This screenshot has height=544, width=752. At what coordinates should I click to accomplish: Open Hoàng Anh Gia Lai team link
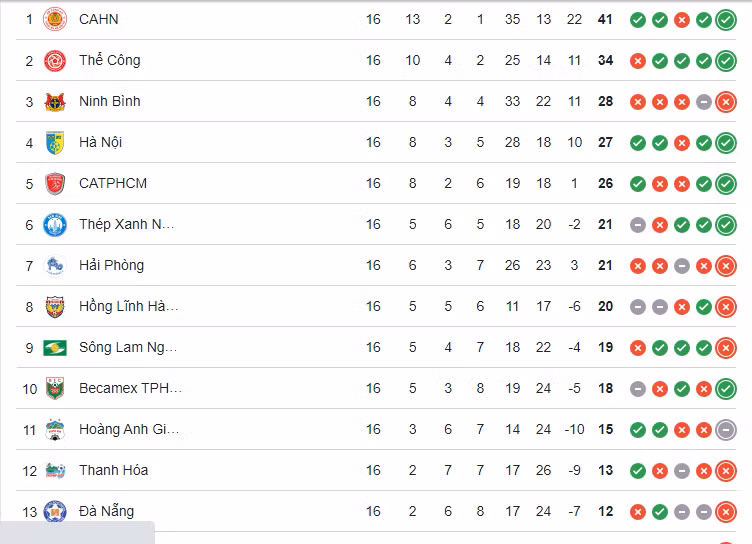pos(129,429)
